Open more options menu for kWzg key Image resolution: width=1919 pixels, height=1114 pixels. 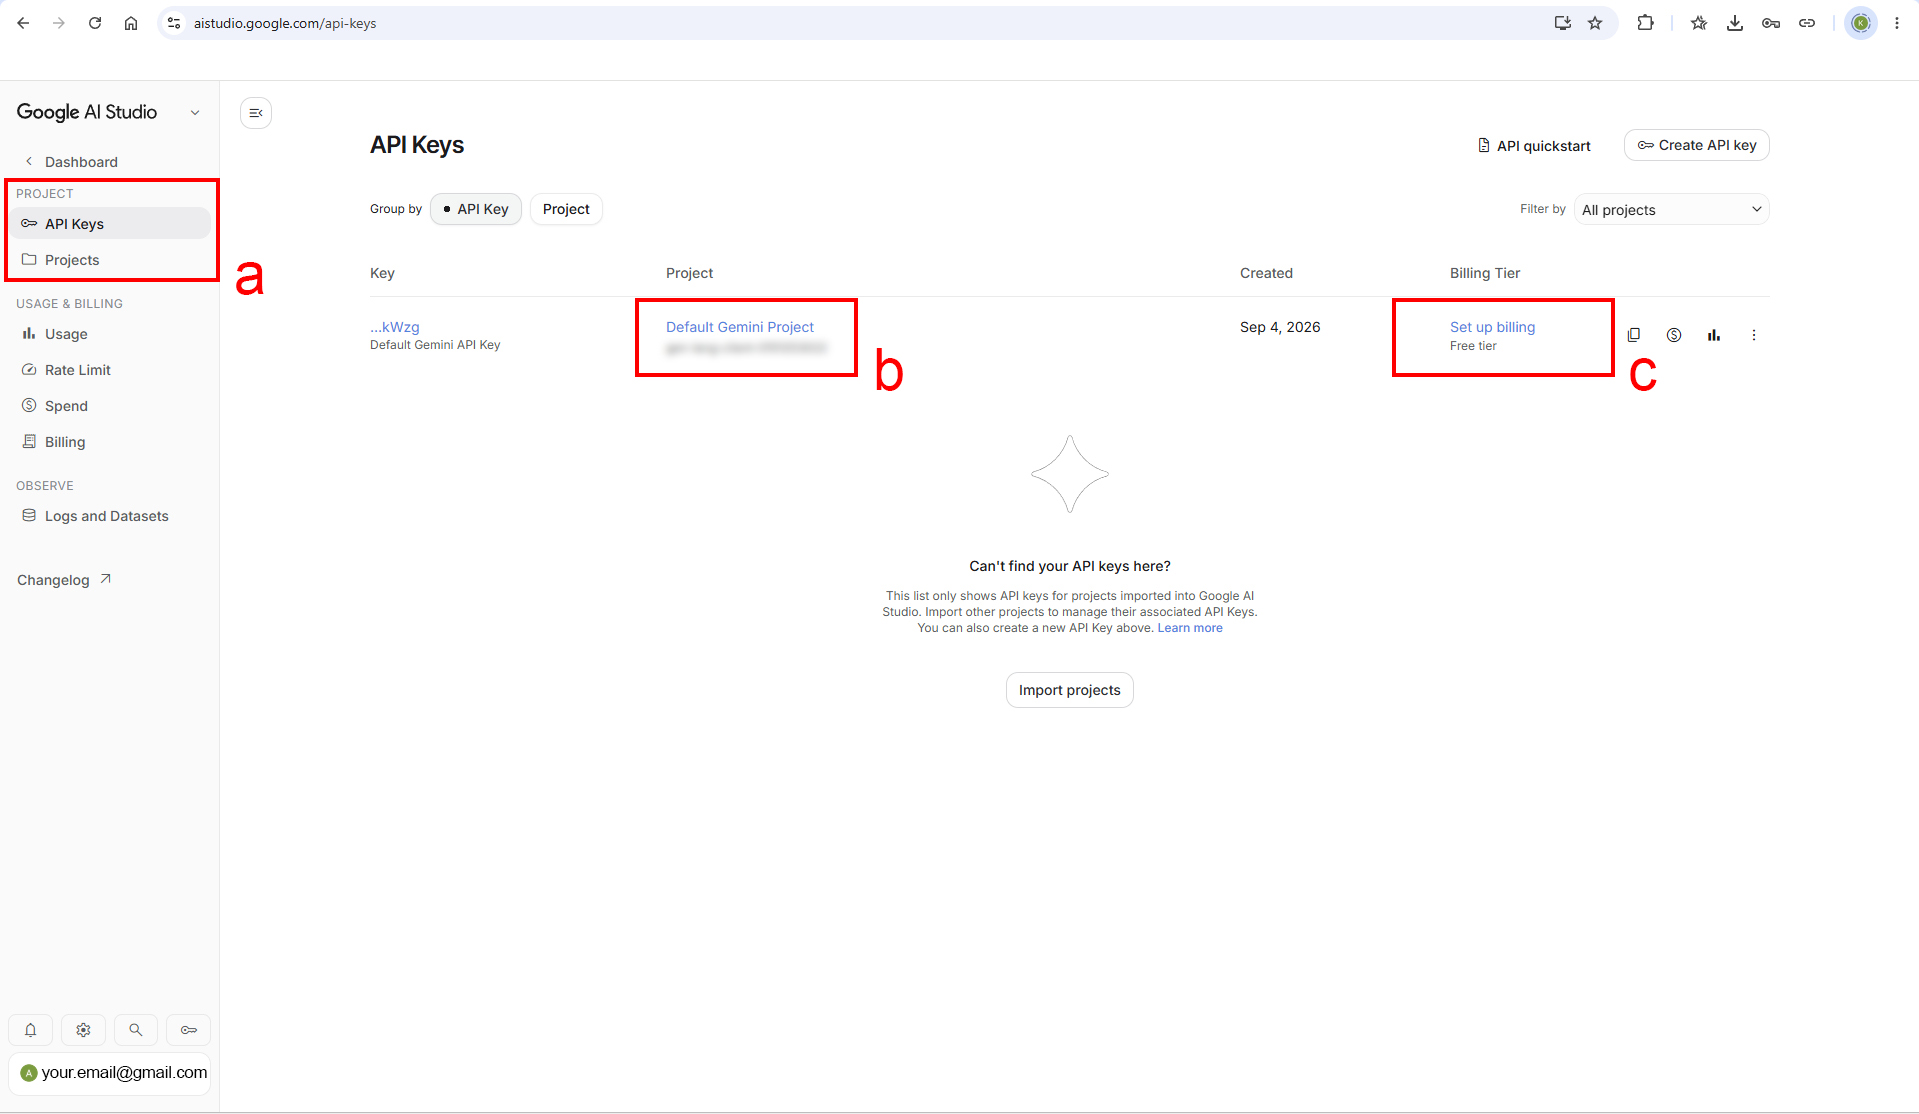(x=1753, y=335)
